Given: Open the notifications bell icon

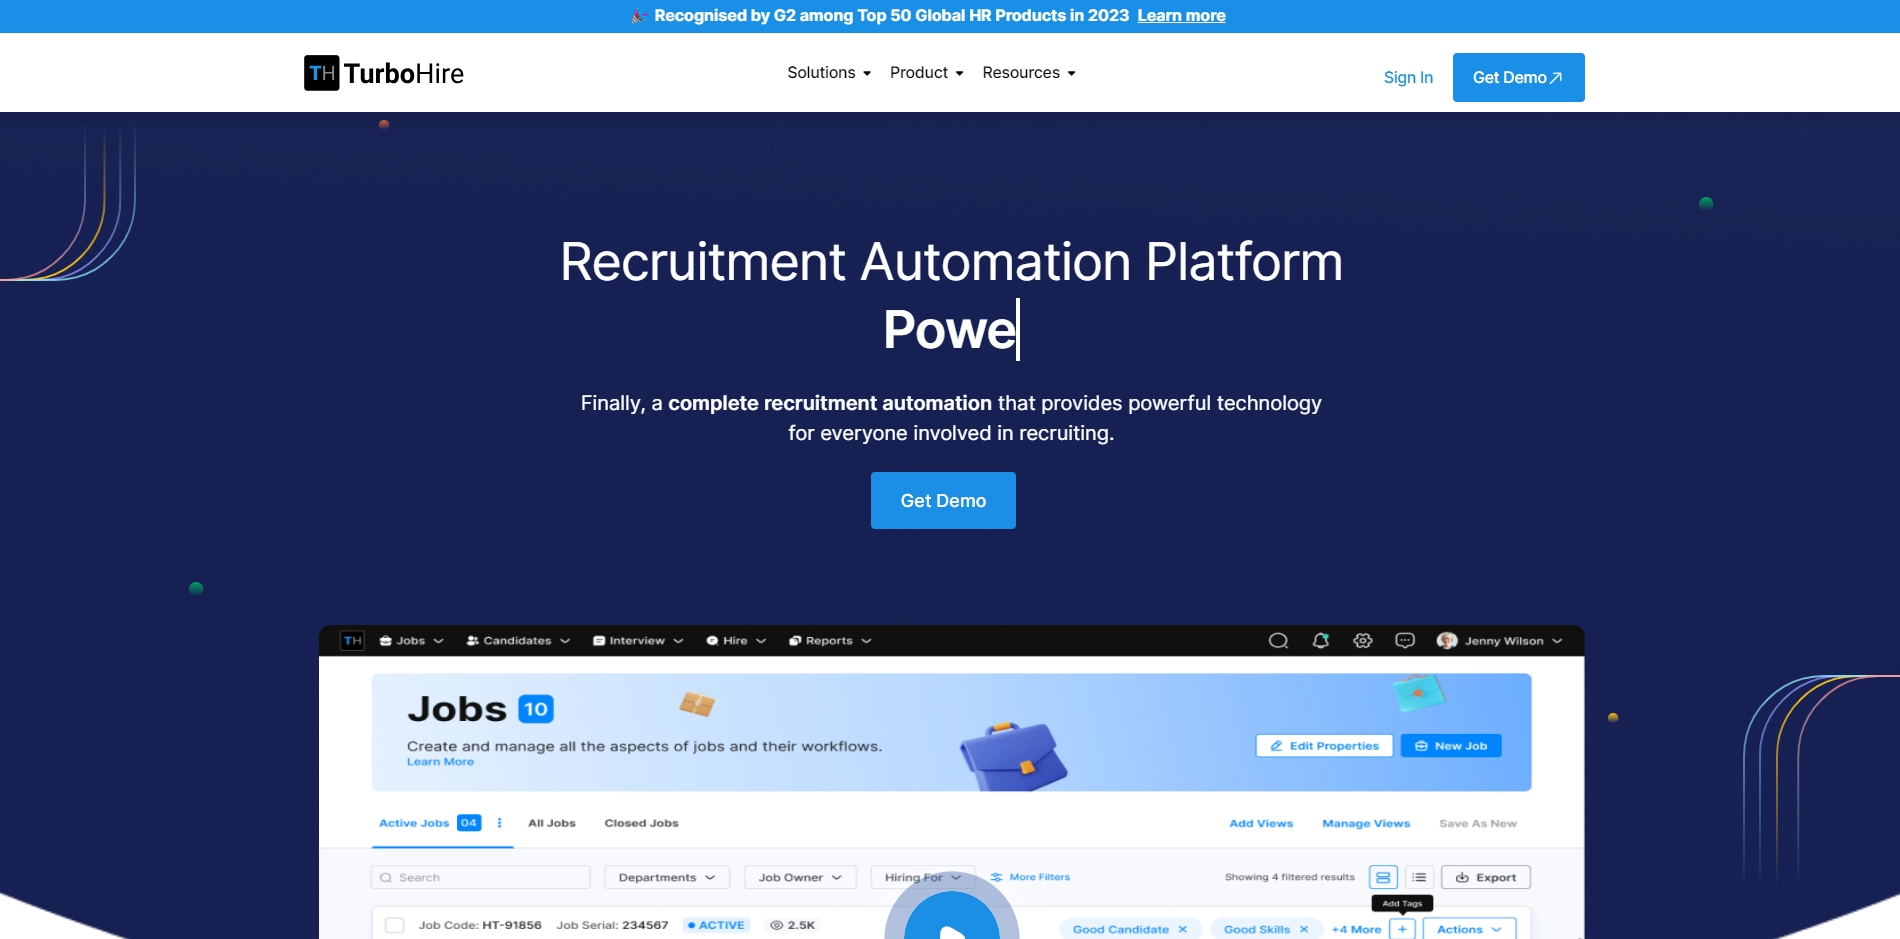Looking at the screenshot, I should [1321, 641].
